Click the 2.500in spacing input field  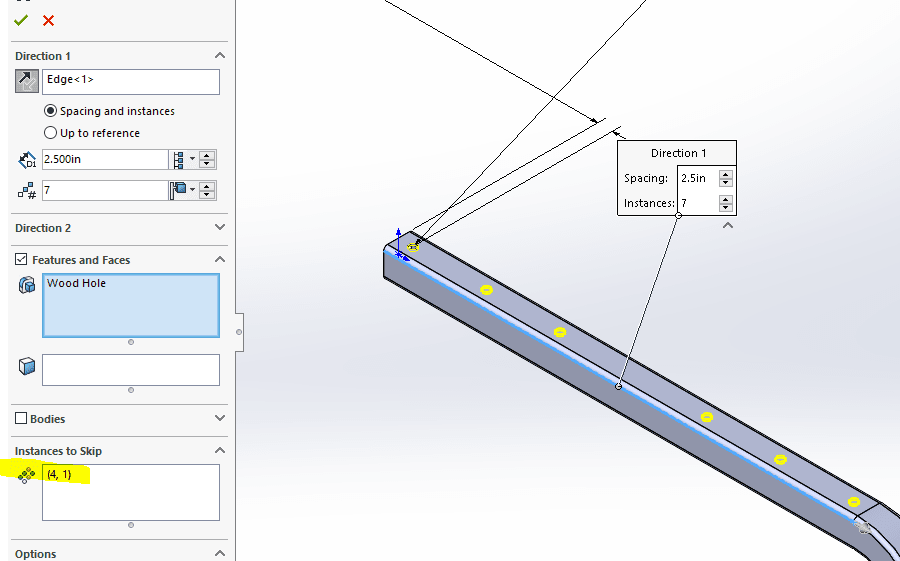coord(105,160)
